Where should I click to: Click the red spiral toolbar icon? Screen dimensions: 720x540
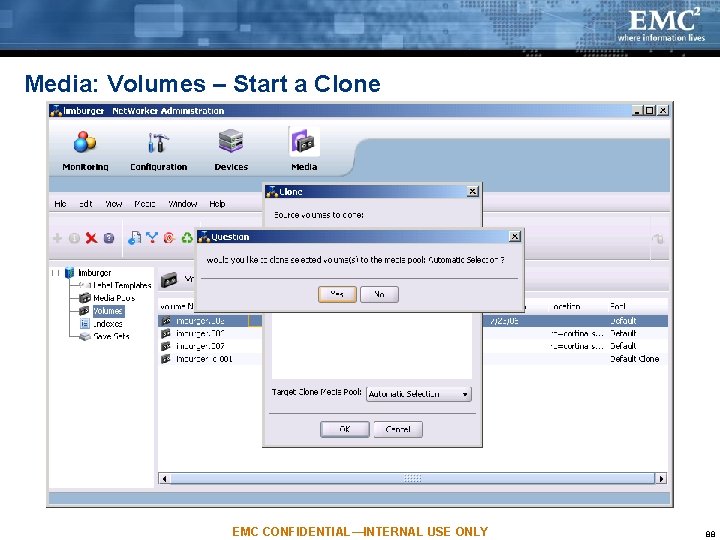[x=169, y=238]
